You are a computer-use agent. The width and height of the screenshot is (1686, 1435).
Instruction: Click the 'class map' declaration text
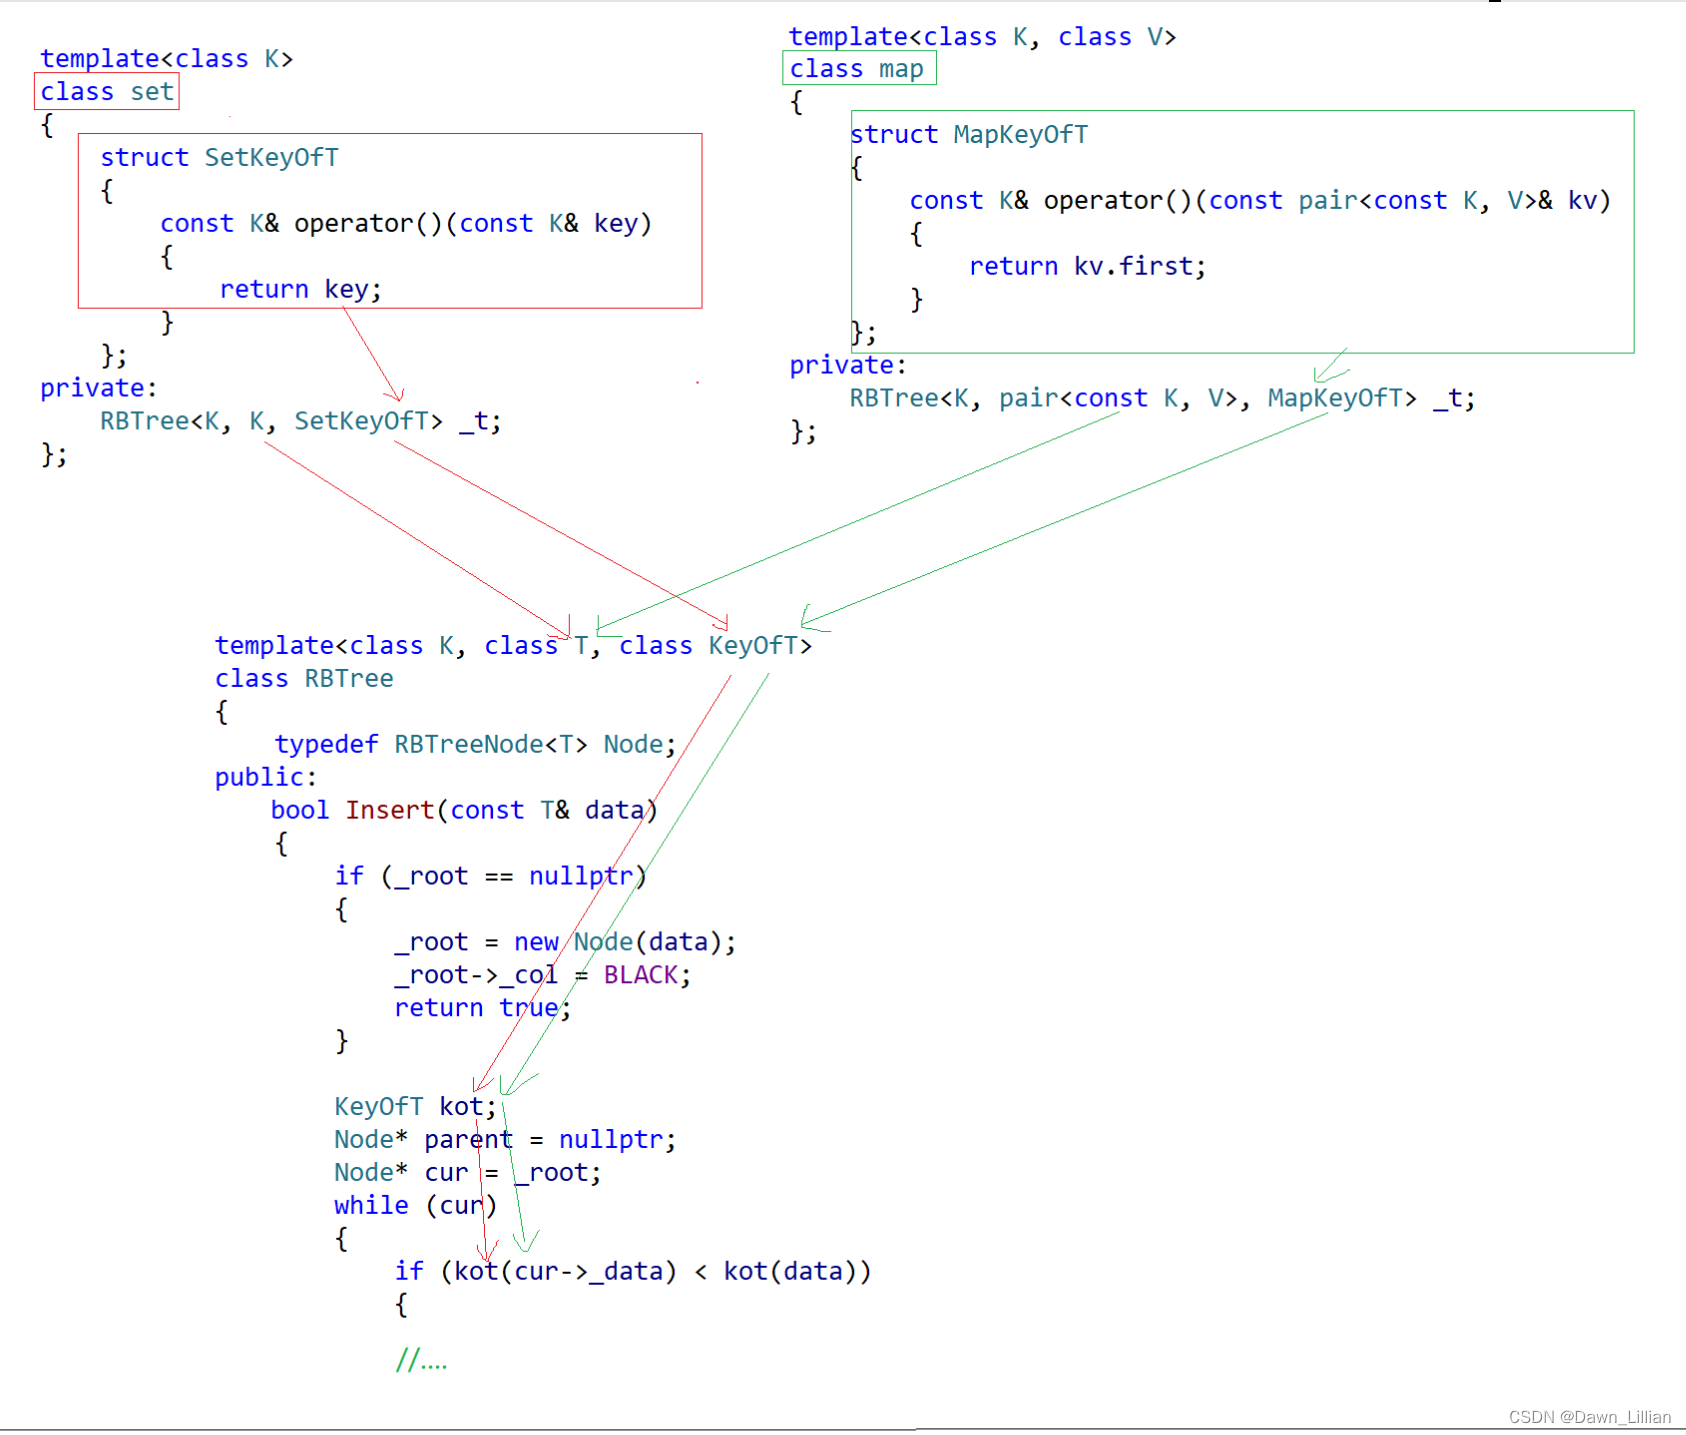(x=857, y=69)
